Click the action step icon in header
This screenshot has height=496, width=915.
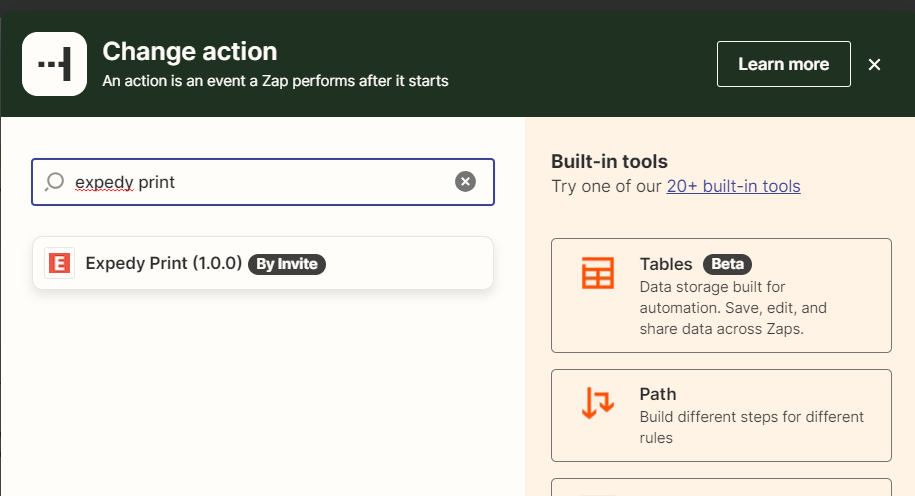(x=54, y=64)
